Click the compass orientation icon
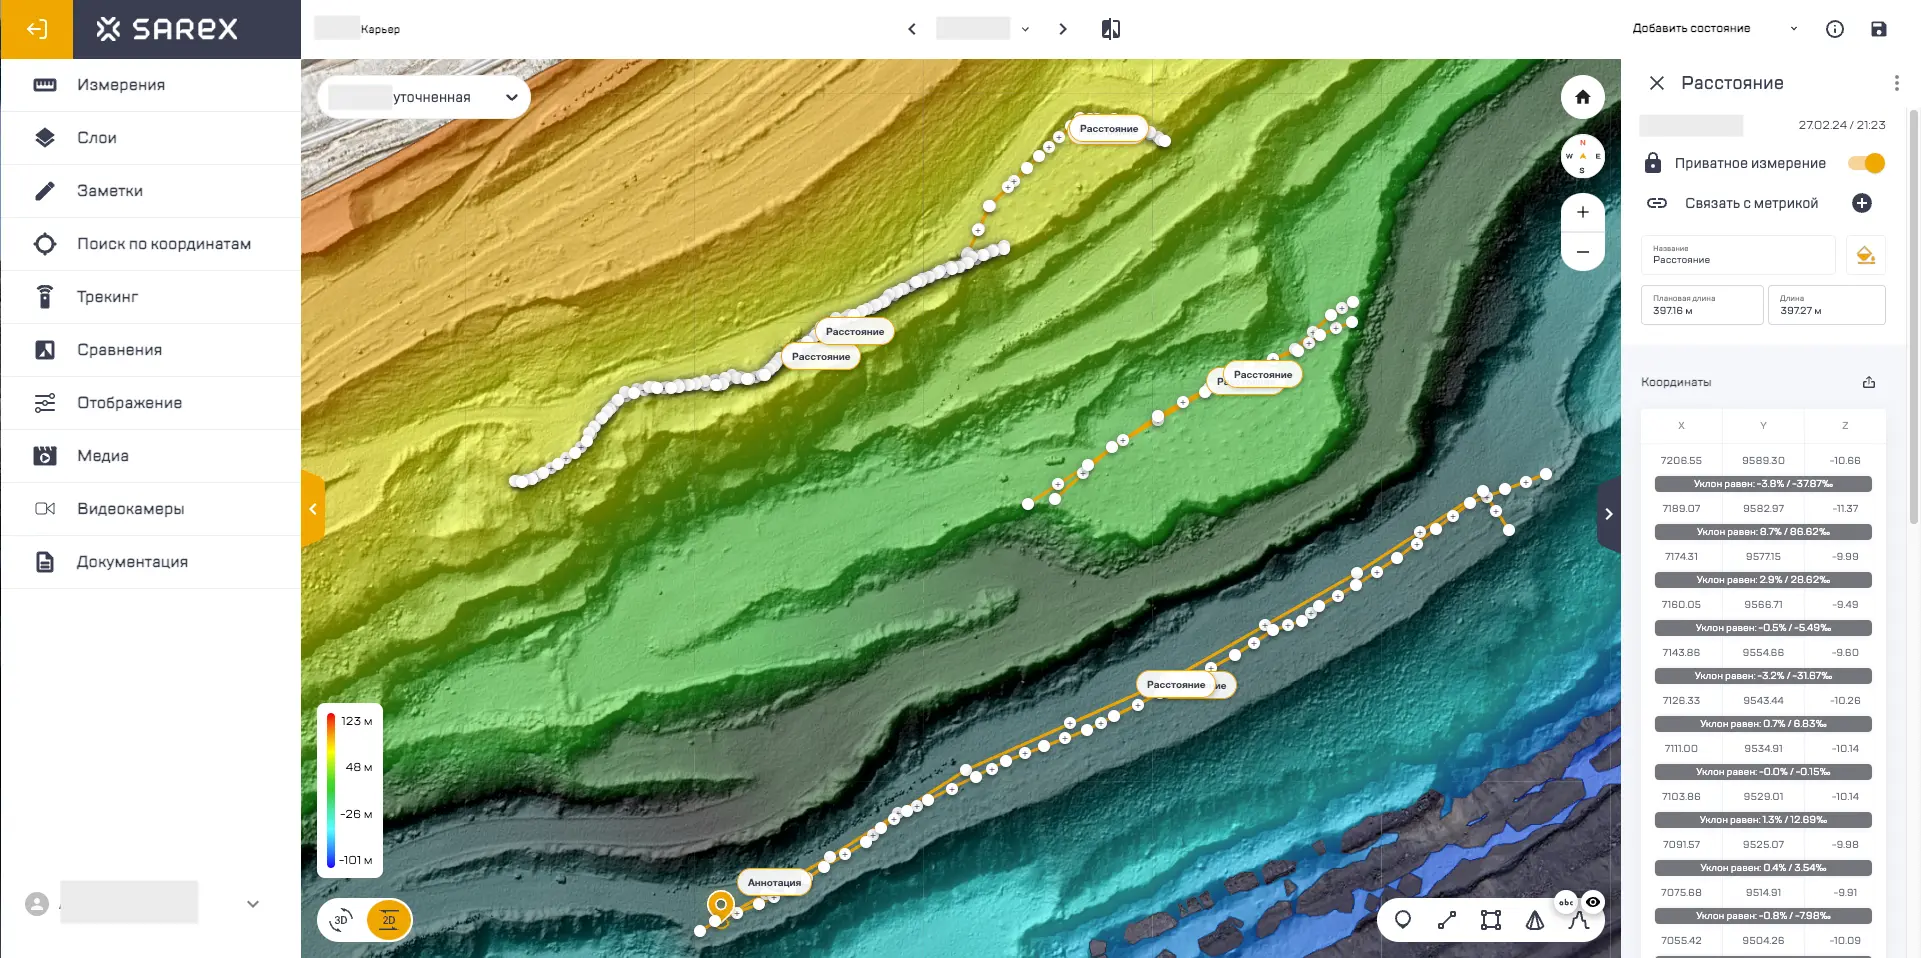Viewport: 1921px width, 958px height. pyautogui.click(x=1582, y=156)
